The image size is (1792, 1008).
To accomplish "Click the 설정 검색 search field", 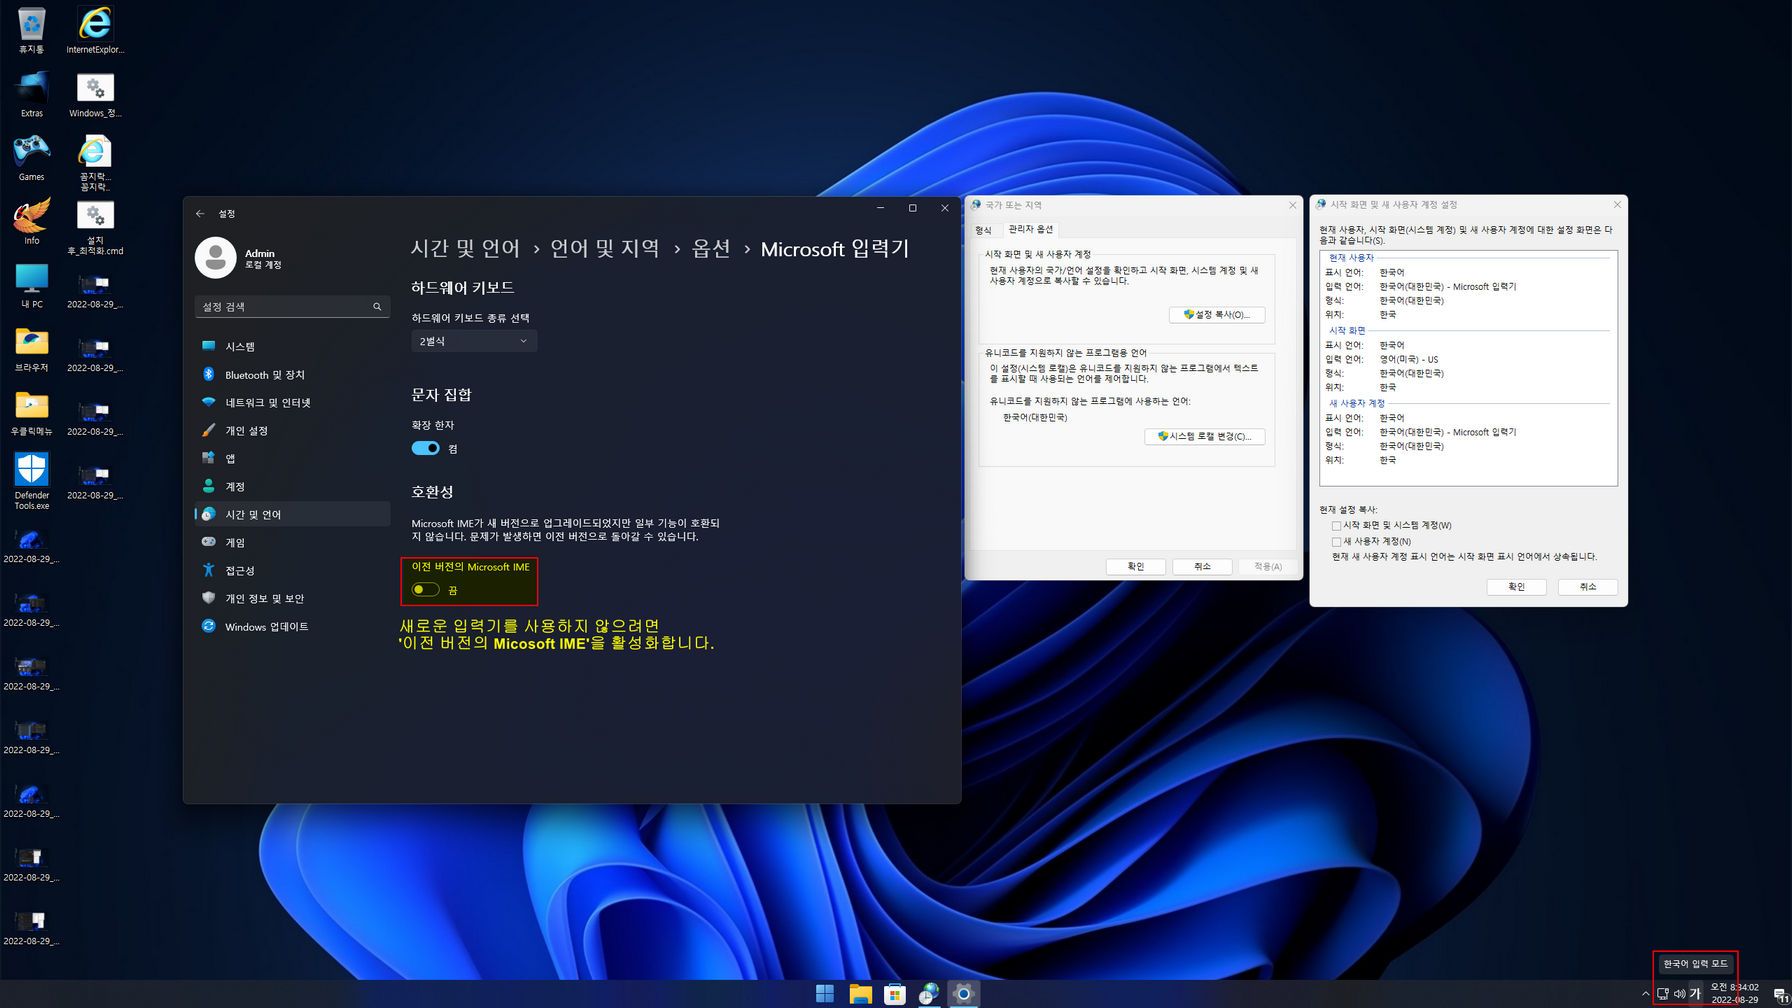I will pos(290,307).
